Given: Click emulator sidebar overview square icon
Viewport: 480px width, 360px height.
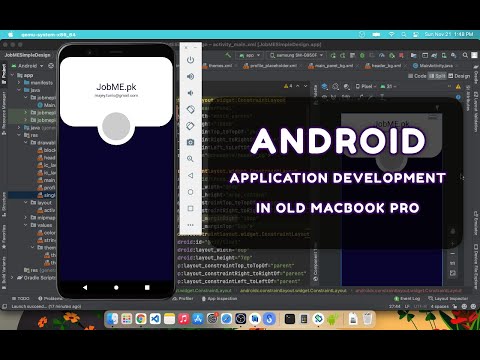Looking at the screenshot, I should click(x=190, y=208).
